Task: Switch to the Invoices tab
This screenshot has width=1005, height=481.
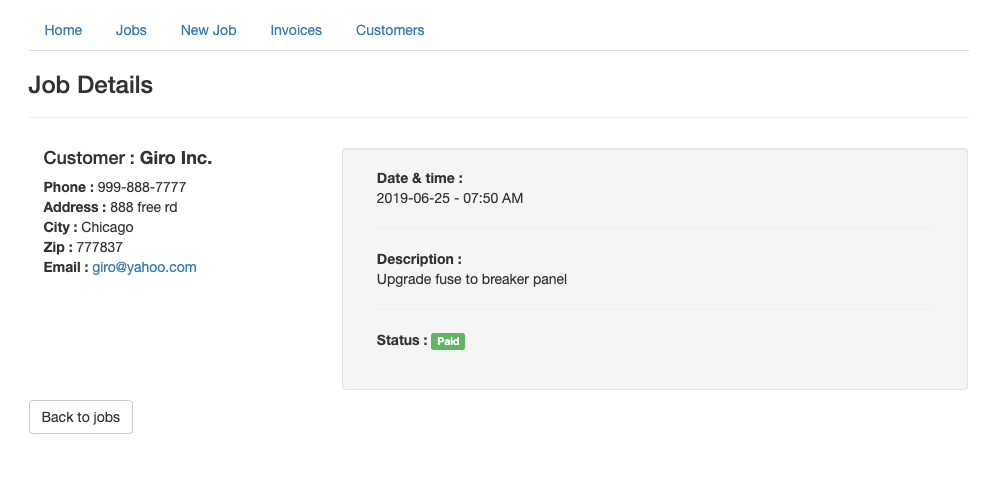Action: coord(296,30)
